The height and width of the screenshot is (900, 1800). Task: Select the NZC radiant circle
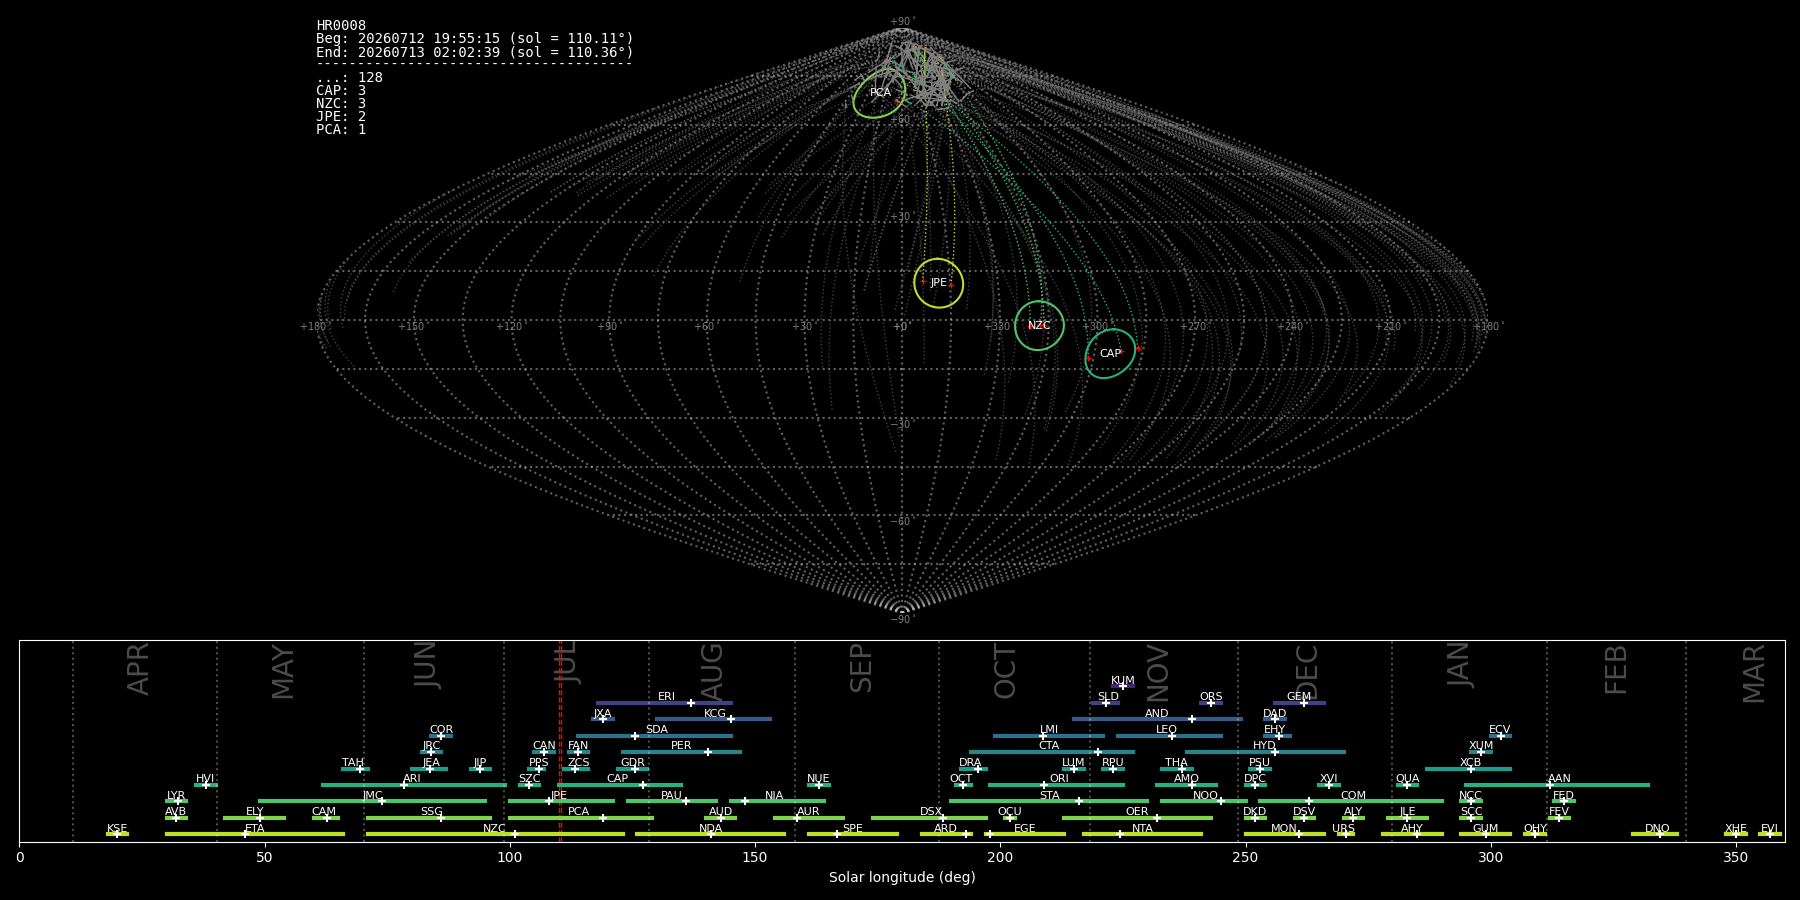coord(1039,326)
